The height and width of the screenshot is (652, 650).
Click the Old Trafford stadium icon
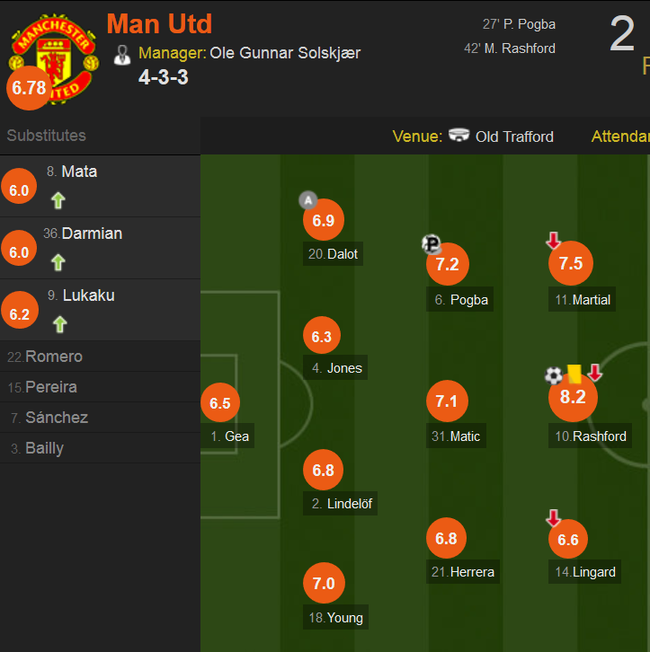click(459, 135)
